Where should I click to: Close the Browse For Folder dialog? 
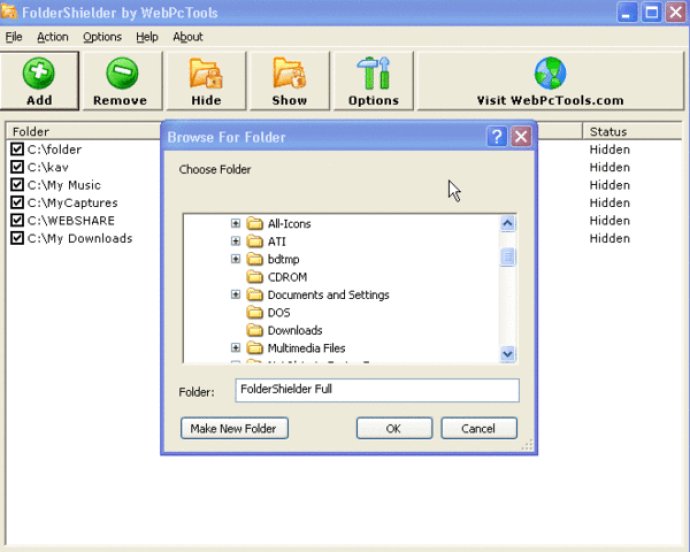pyautogui.click(x=521, y=137)
